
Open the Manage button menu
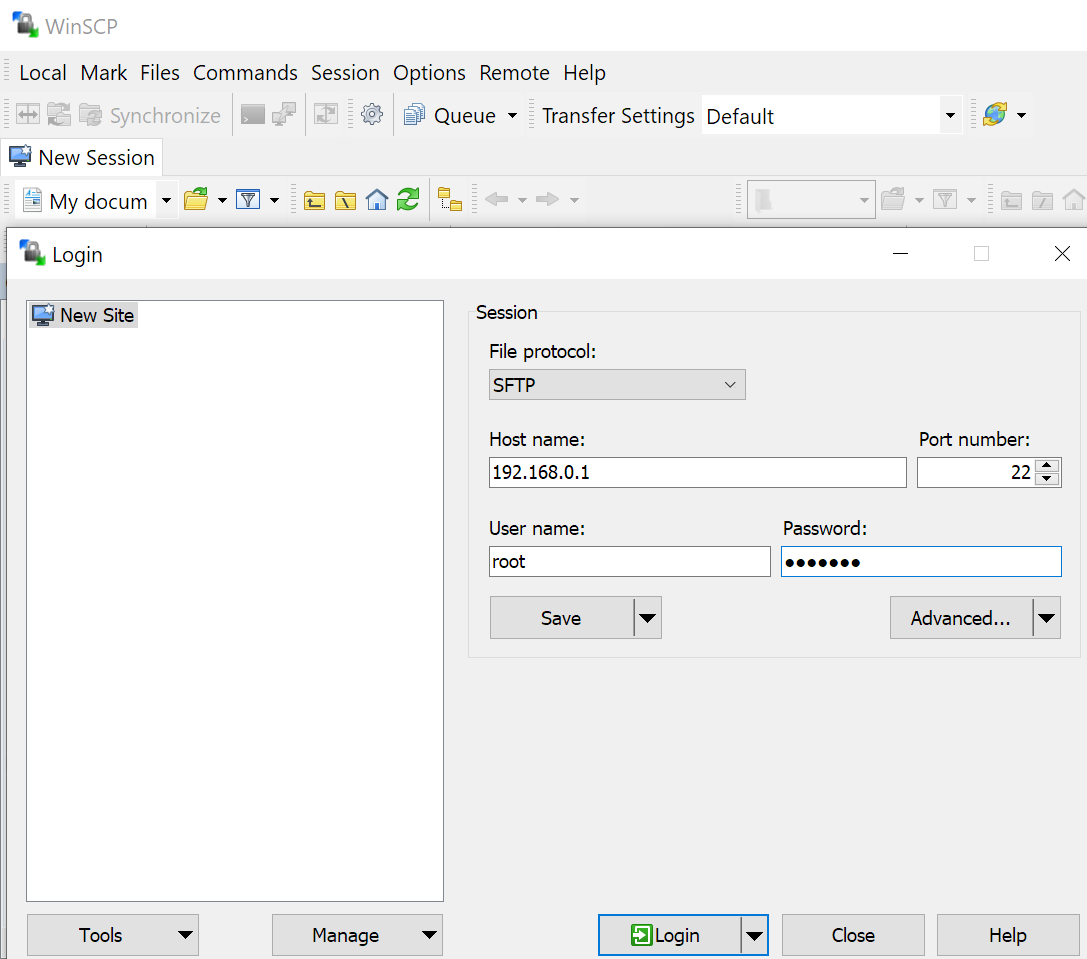tap(357, 935)
